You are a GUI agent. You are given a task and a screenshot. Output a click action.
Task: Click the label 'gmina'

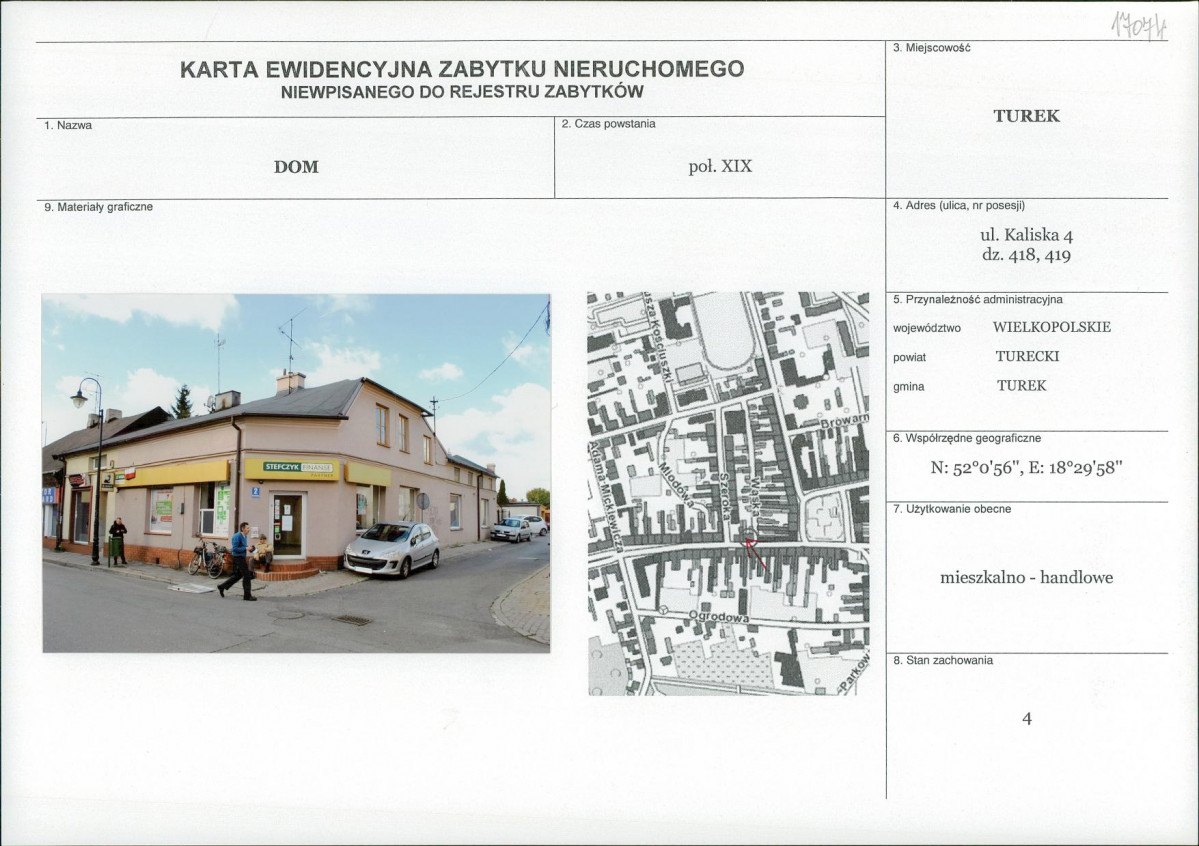tap(908, 387)
